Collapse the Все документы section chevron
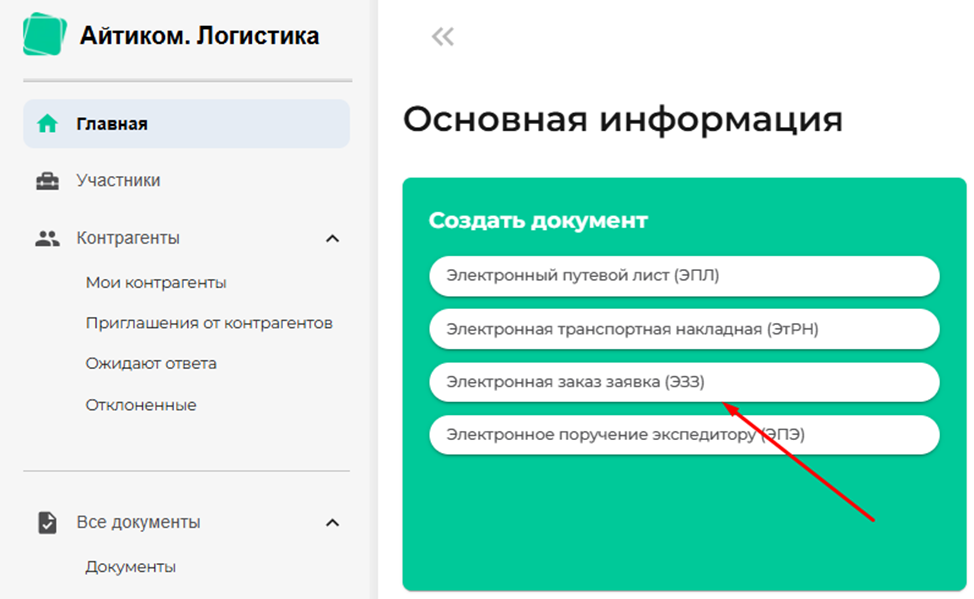Image resolution: width=974 pixels, height=599 pixels. (x=332, y=523)
